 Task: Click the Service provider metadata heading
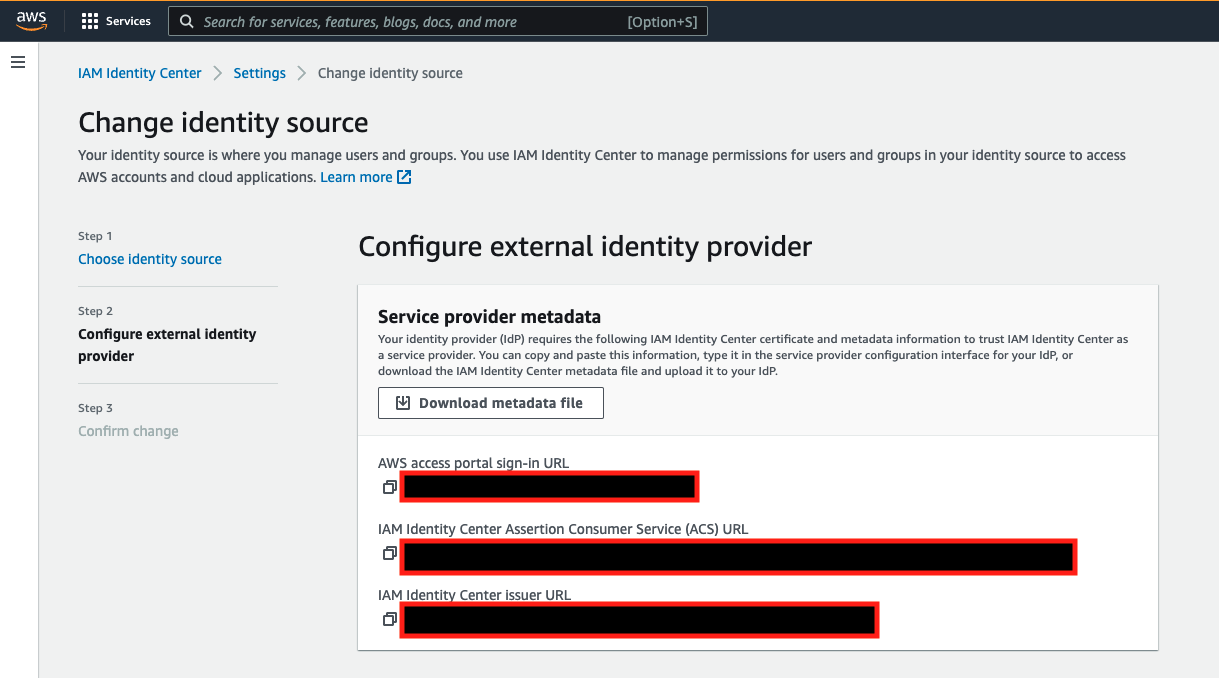[x=489, y=317]
